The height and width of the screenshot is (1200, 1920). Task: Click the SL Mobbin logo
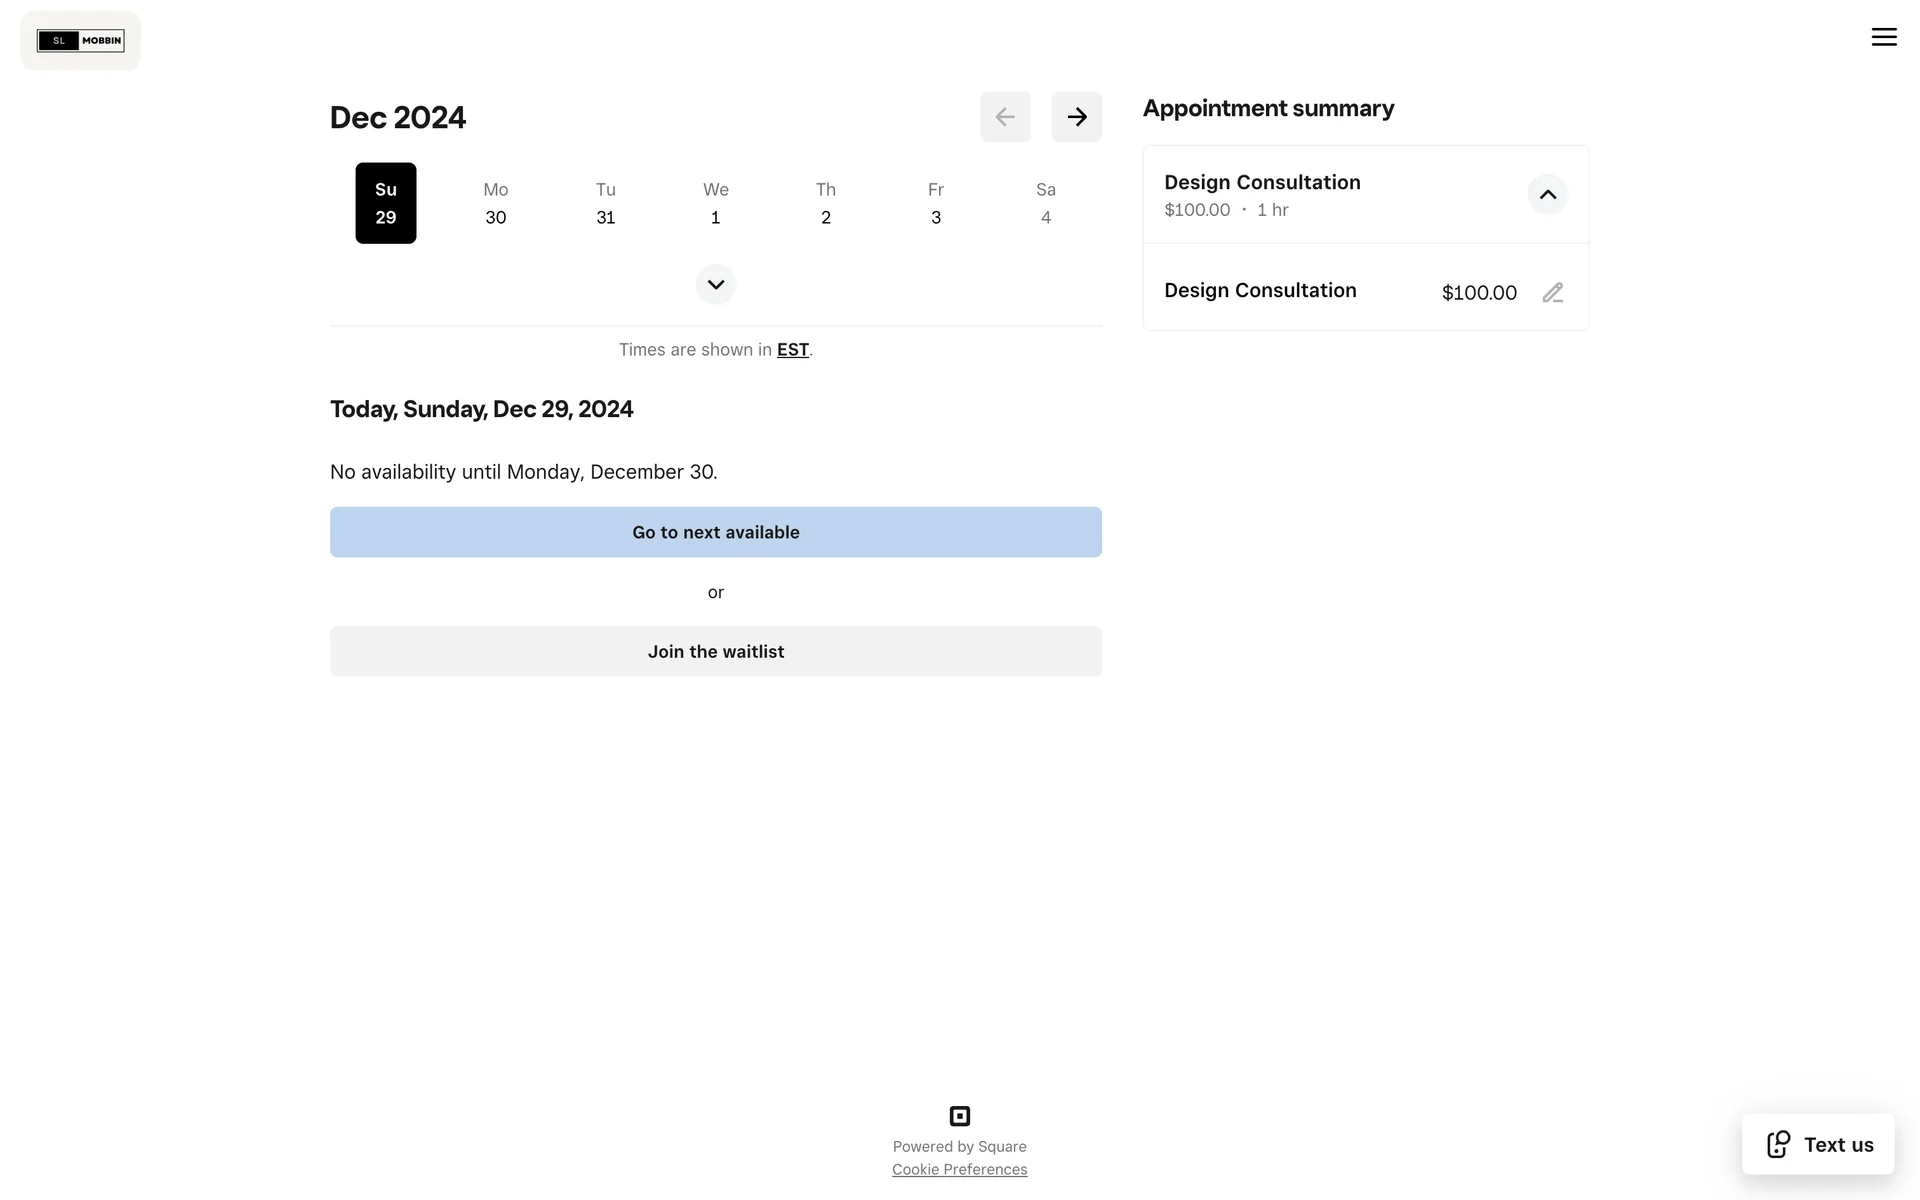(81, 41)
